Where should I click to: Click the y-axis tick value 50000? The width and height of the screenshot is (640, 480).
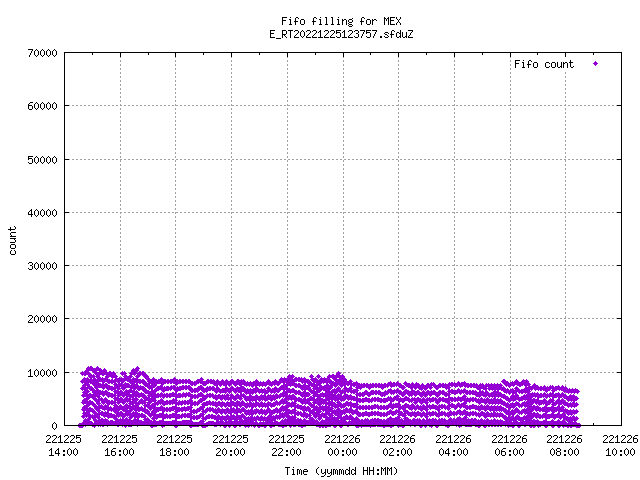[42, 160]
